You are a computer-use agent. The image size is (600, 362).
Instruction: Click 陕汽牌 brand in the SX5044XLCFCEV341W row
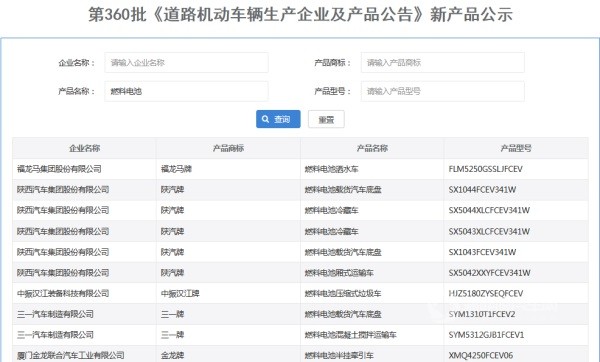point(173,210)
